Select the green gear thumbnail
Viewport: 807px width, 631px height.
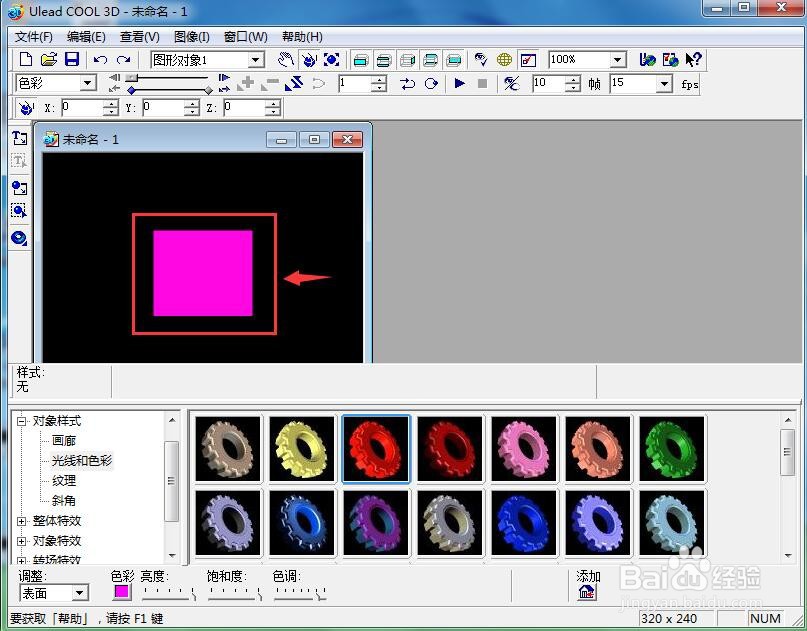(672, 449)
